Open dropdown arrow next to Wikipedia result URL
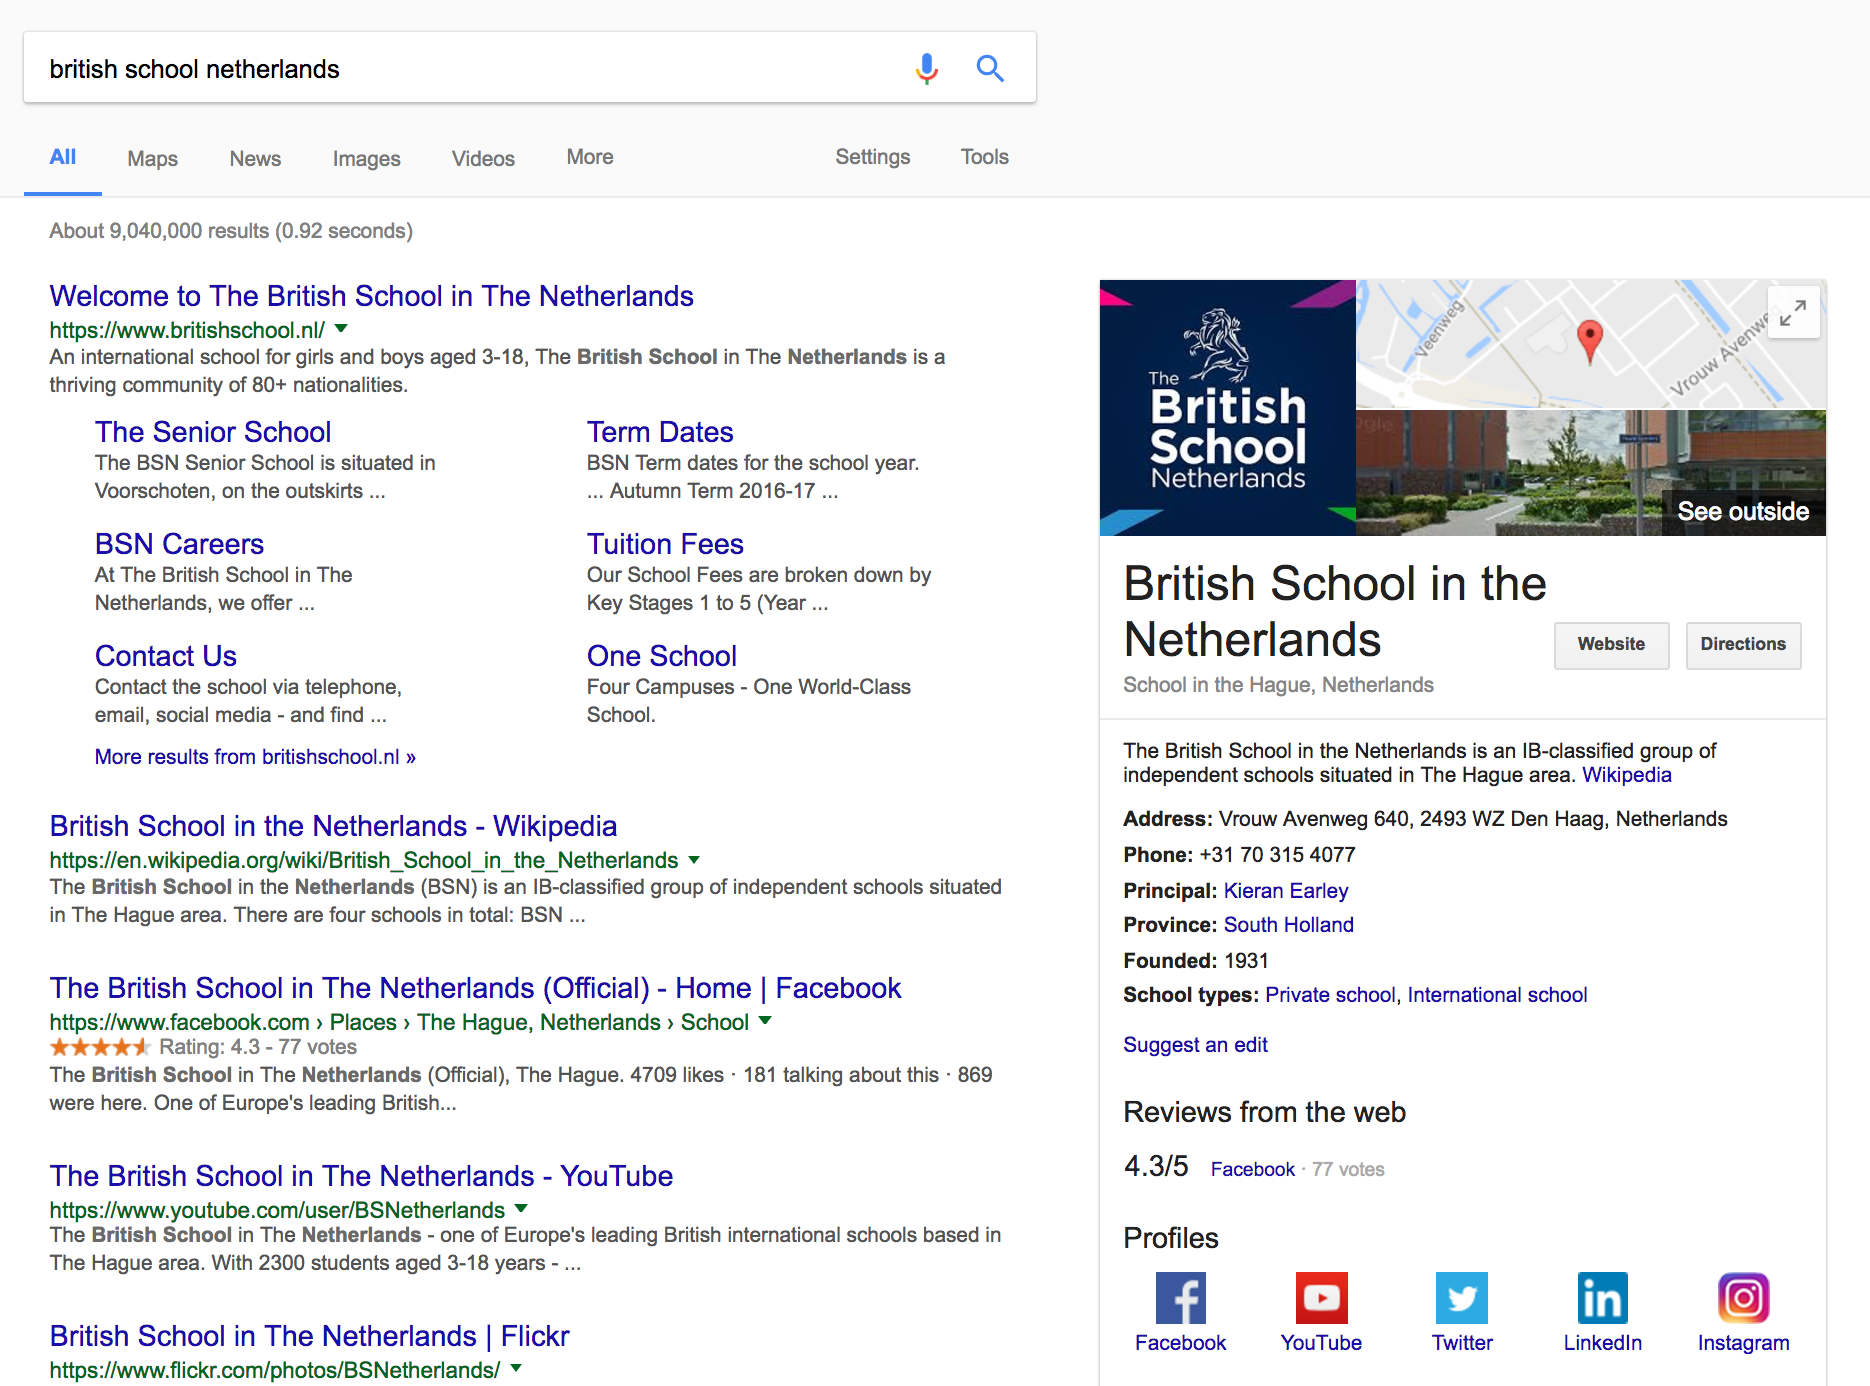 (x=694, y=860)
